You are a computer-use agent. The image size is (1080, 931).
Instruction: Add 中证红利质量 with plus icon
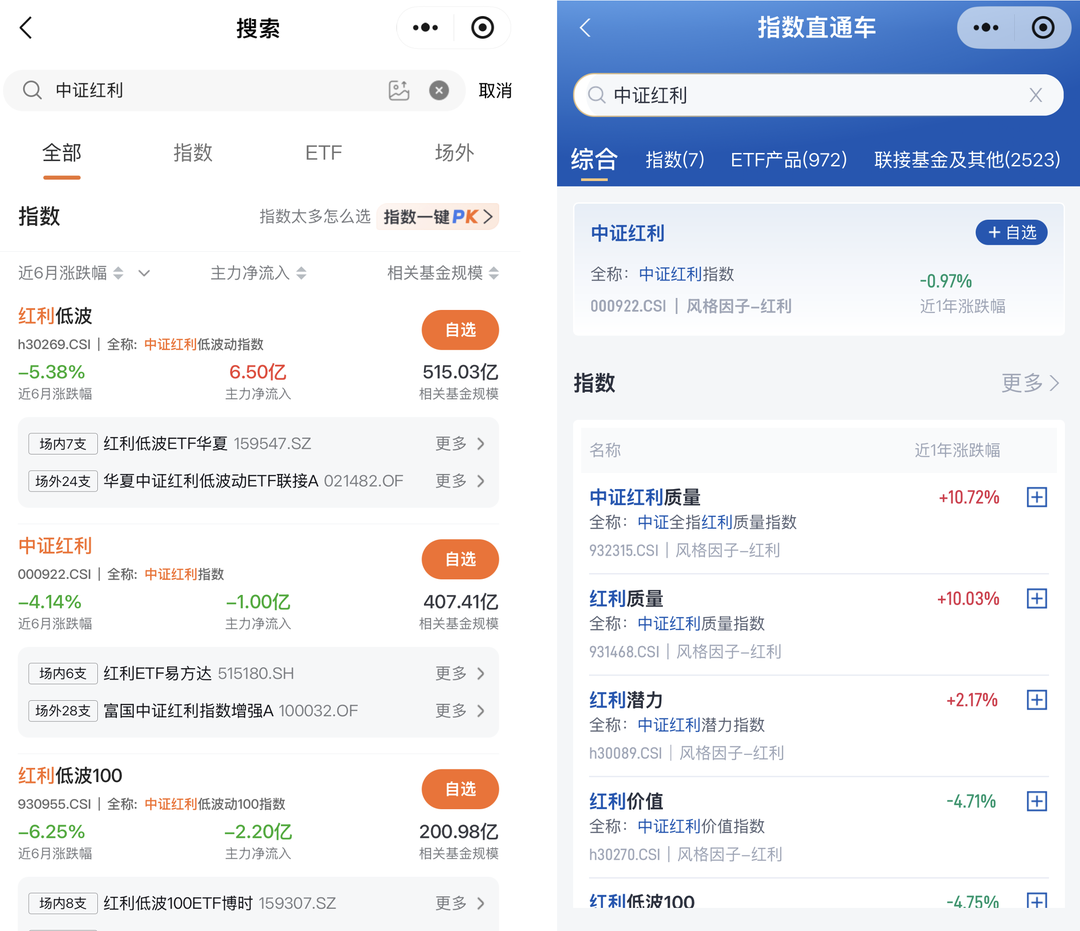tap(1037, 496)
